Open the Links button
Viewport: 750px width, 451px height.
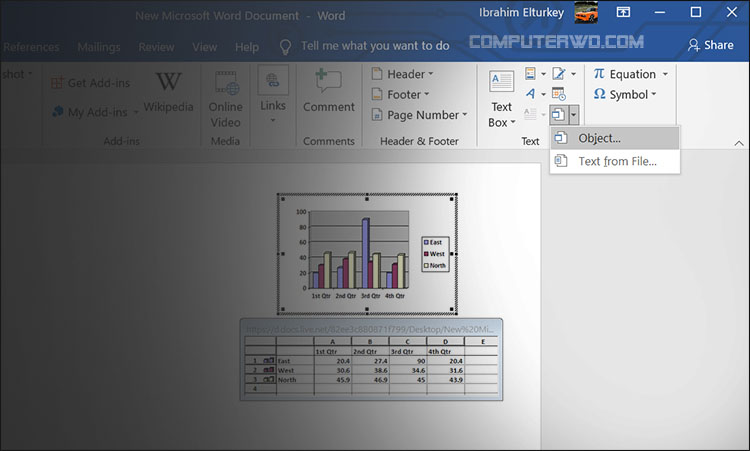coord(273,95)
